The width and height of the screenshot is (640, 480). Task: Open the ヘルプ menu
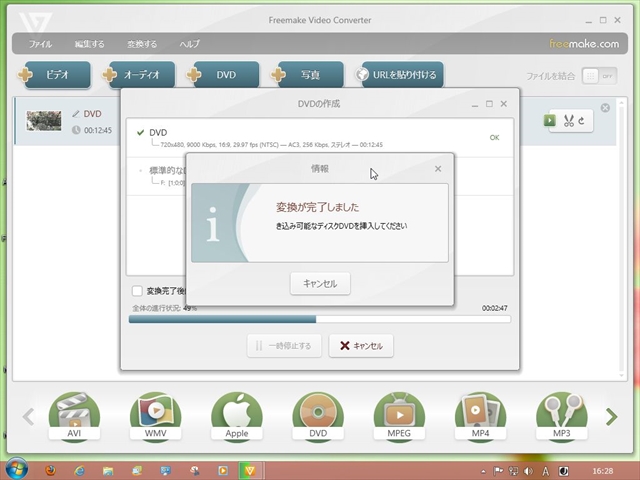tap(189, 44)
